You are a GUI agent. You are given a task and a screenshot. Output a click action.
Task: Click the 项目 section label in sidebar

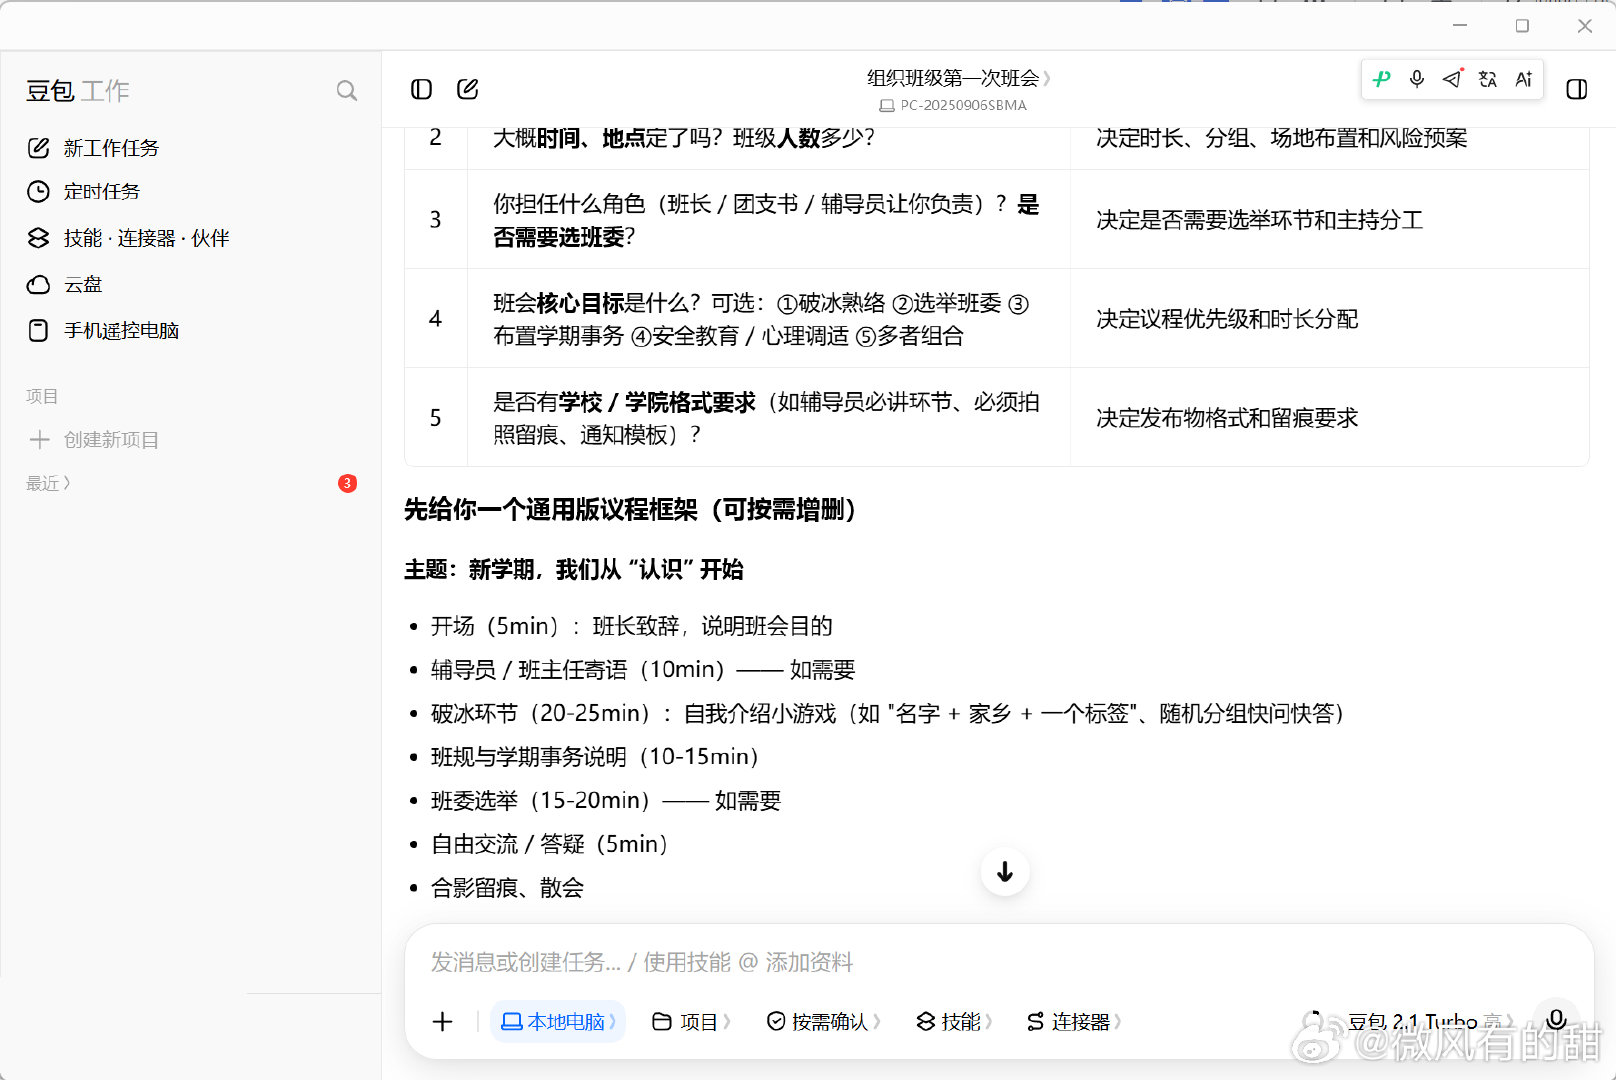tap(42, 397)
